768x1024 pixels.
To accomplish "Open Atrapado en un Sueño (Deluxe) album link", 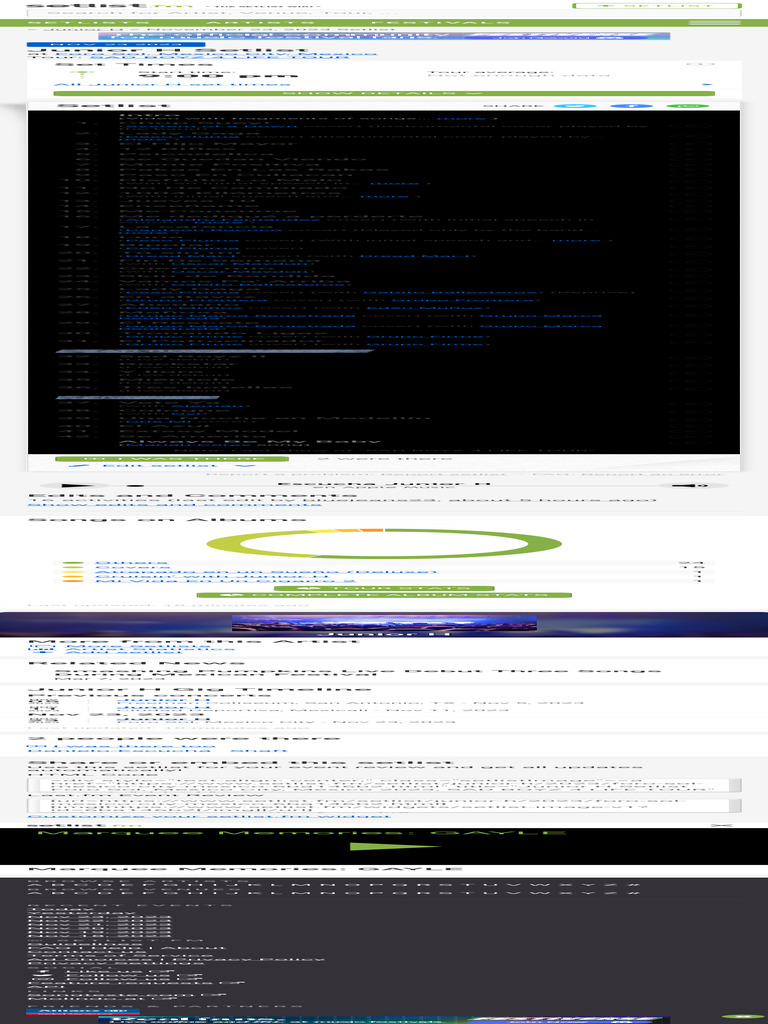I will click(266, 573).
